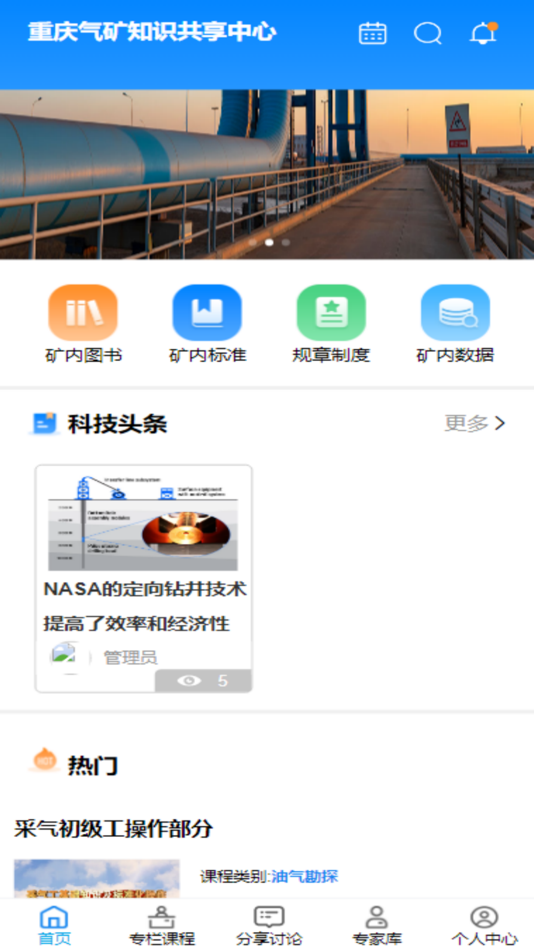Image resolution: width=534 pixels, height=950 pixels.
Task: Open the 矿内图书 orange book icon
Action: [x=83, y=313]
